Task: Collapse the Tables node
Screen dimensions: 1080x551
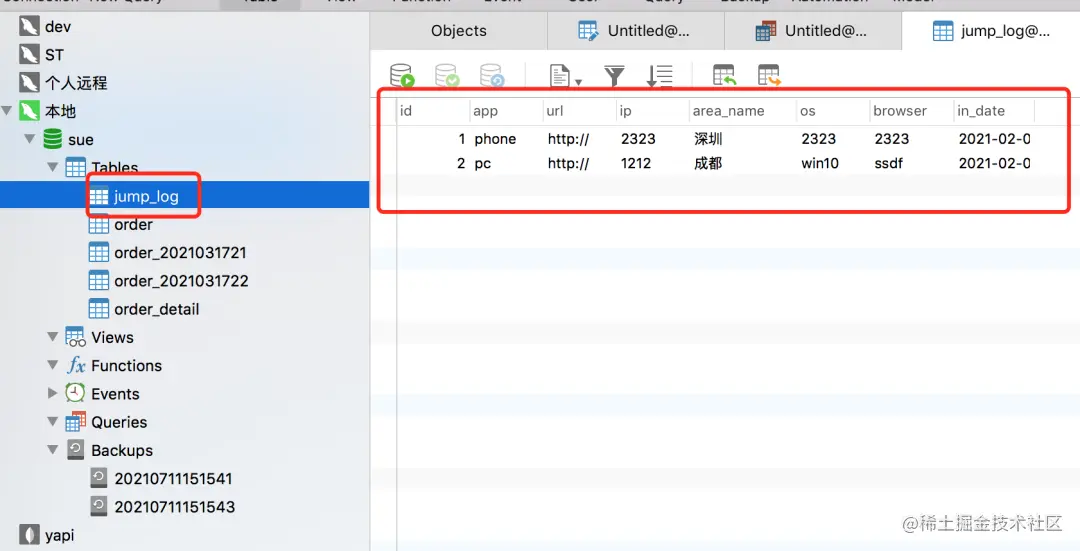Action: (52, 167)
